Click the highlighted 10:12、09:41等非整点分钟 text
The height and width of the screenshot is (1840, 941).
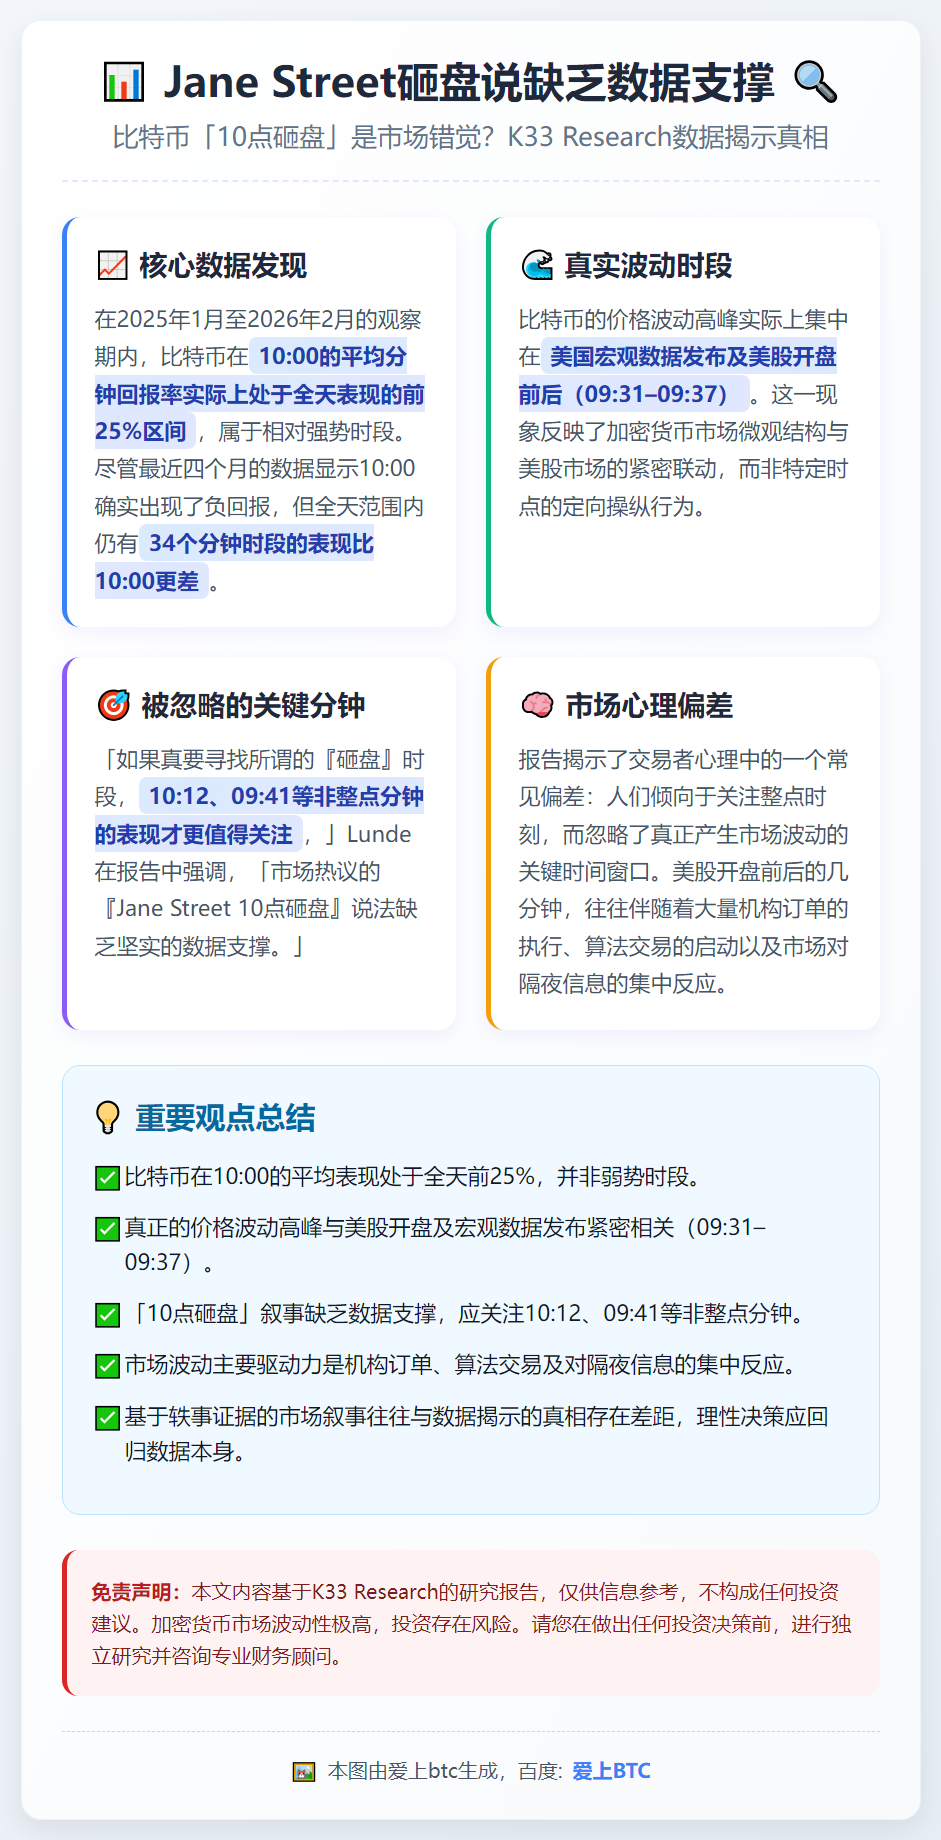[x=282, y=796]
